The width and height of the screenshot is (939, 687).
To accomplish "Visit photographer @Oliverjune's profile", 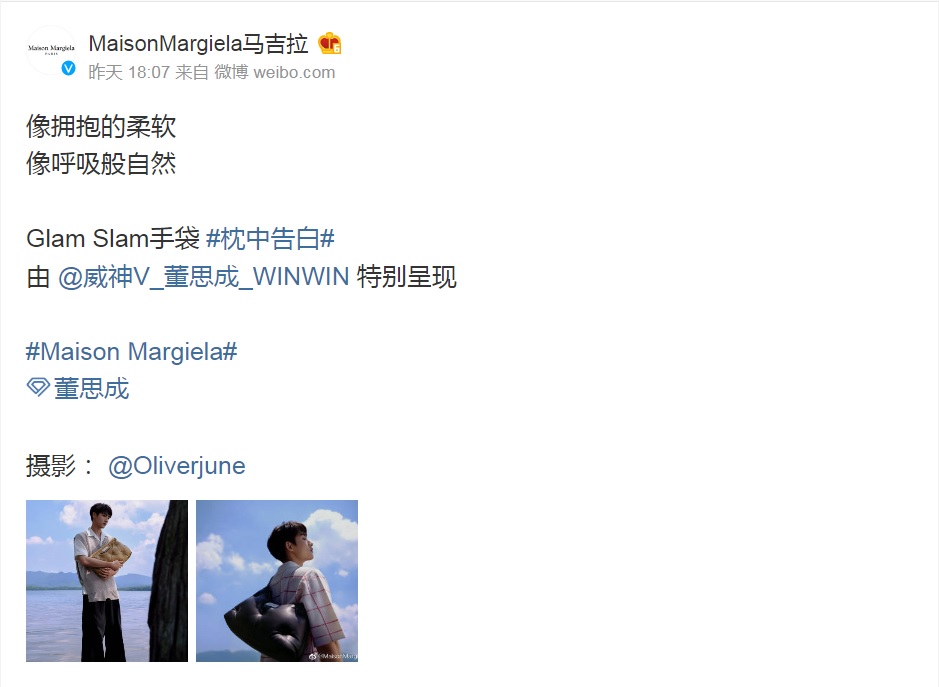I will pos(177,466).
